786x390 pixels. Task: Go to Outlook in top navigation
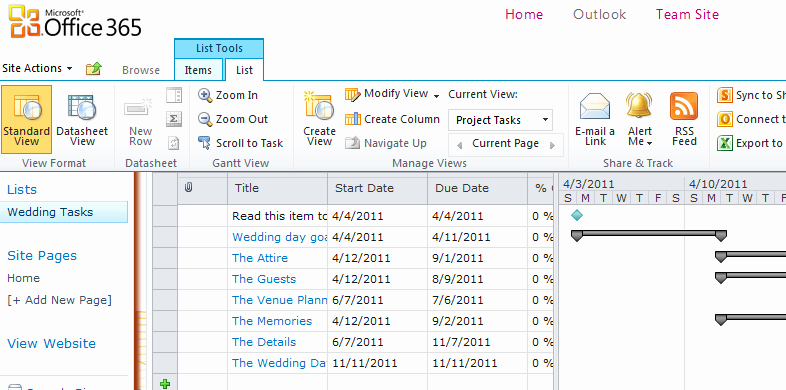pyautogui.click(x=600, y=15)
